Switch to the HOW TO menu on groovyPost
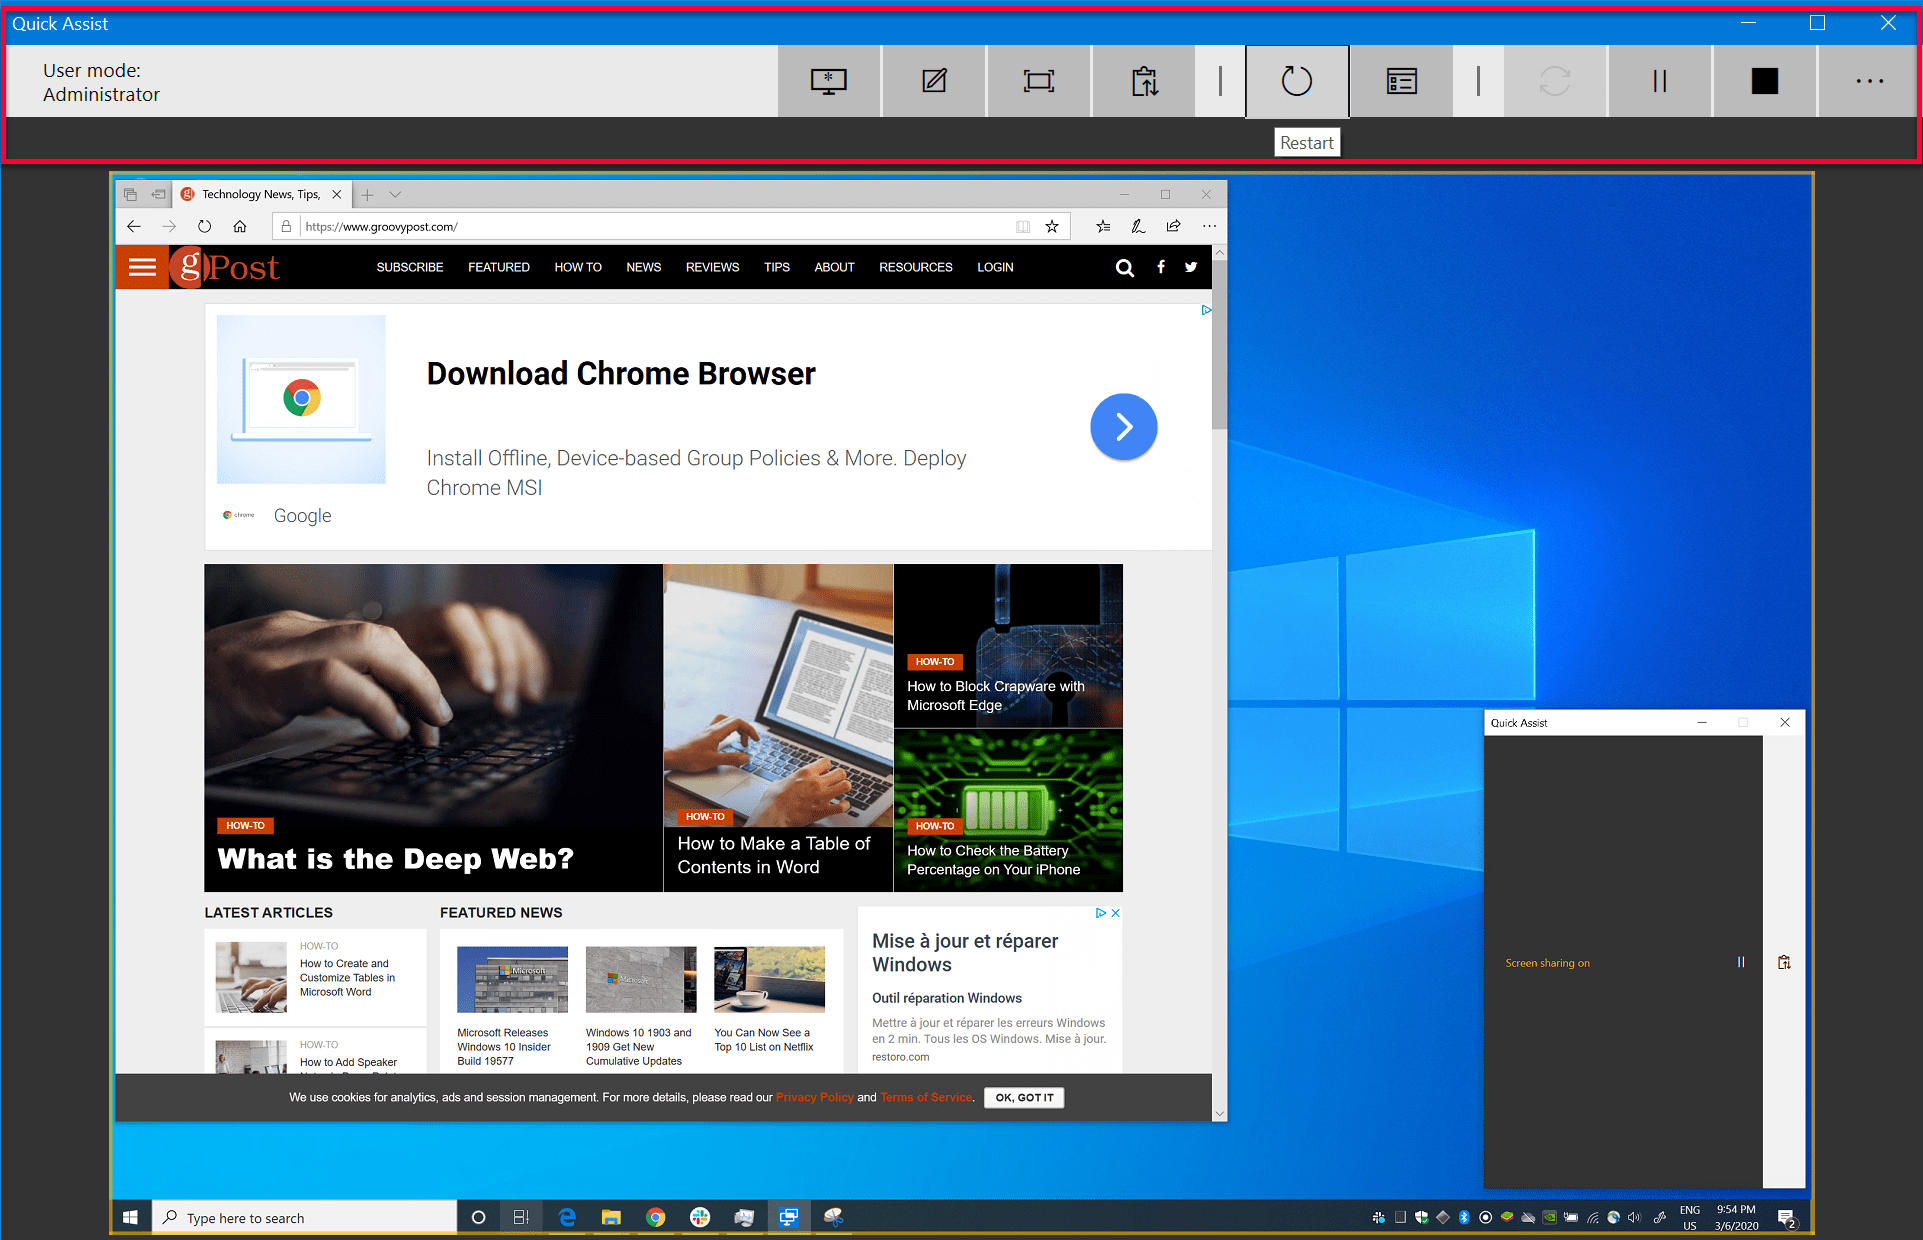This screenshot has width=1923, height=1240. coord(578,267)
